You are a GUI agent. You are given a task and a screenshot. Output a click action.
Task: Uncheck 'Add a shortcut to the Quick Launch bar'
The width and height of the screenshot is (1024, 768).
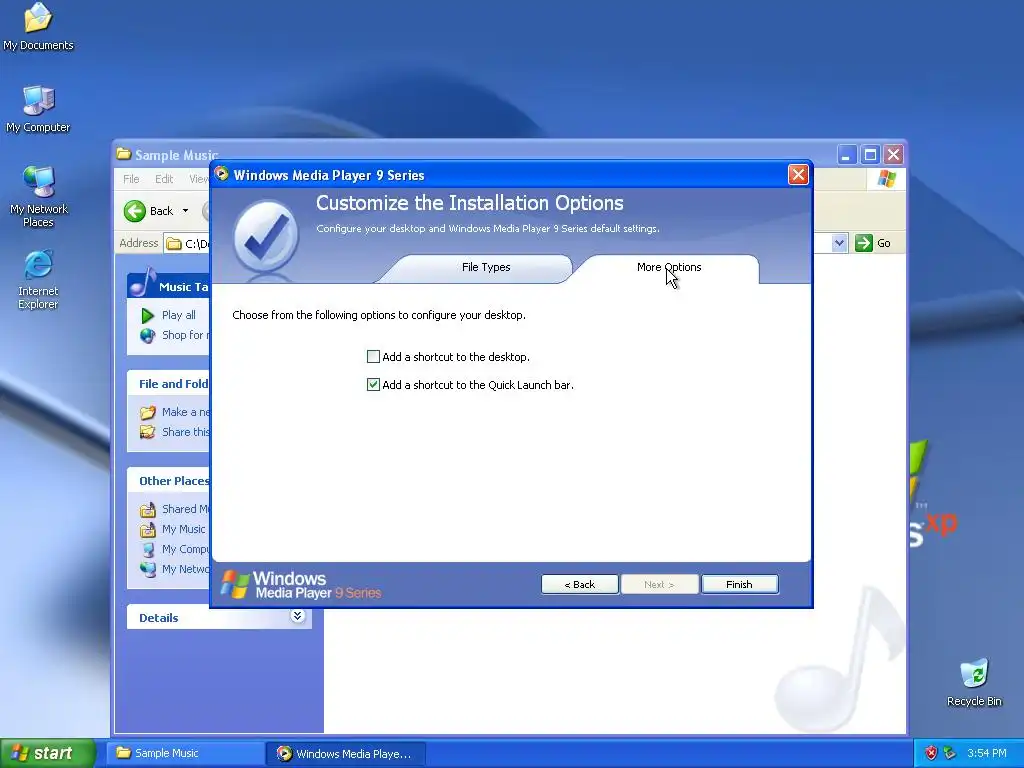[x=373, y=385]
